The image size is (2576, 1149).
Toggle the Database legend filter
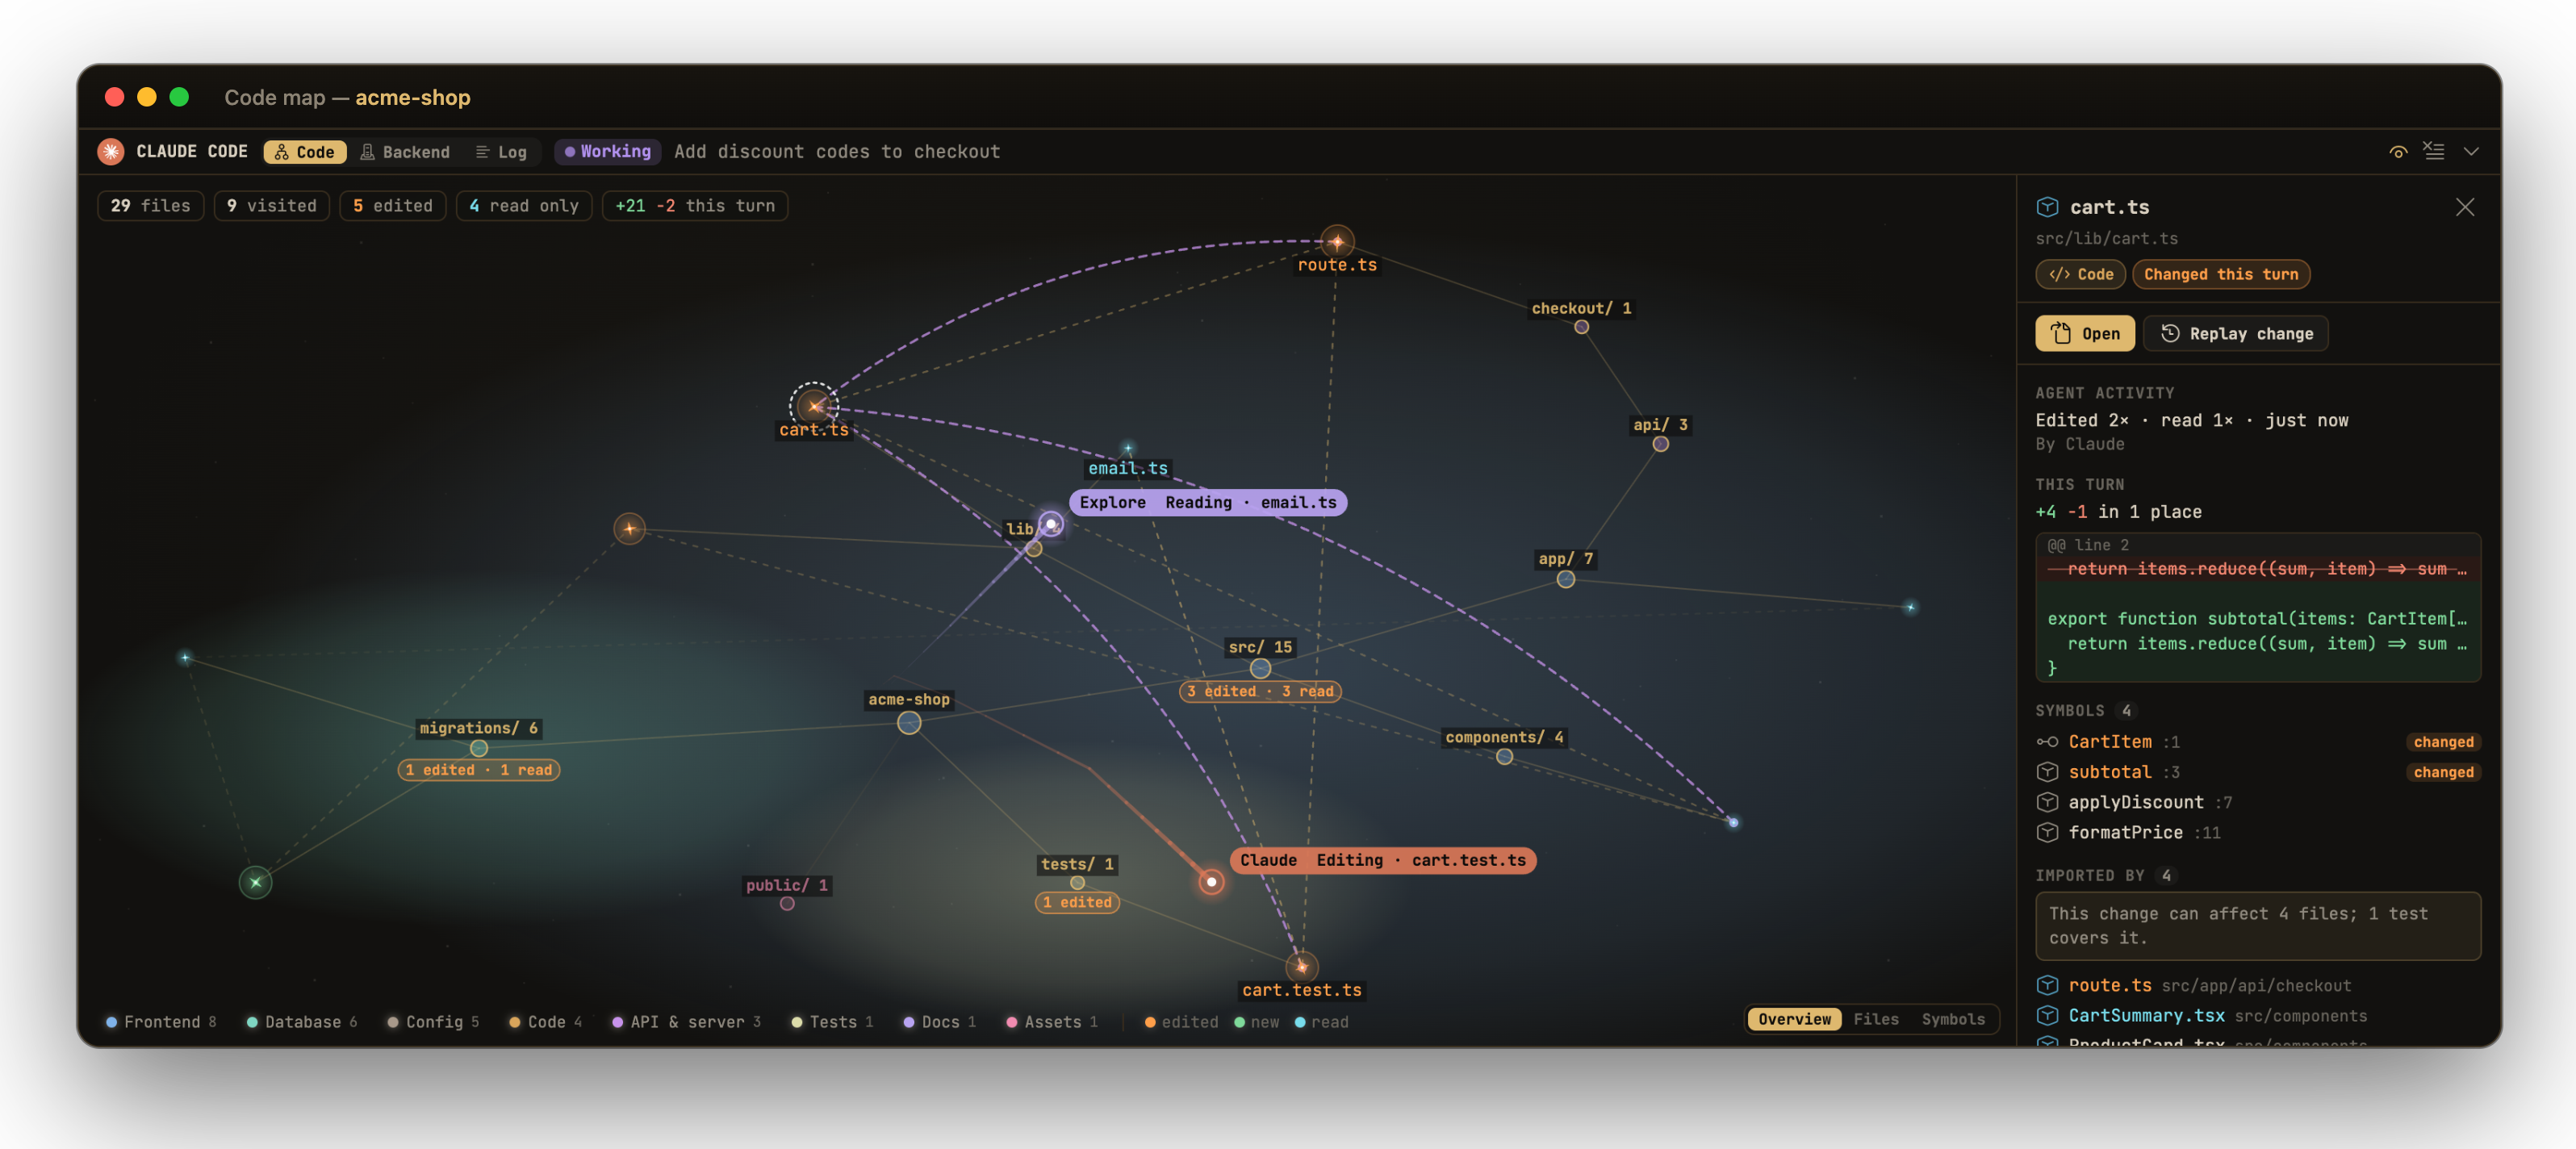[302, 1021]
